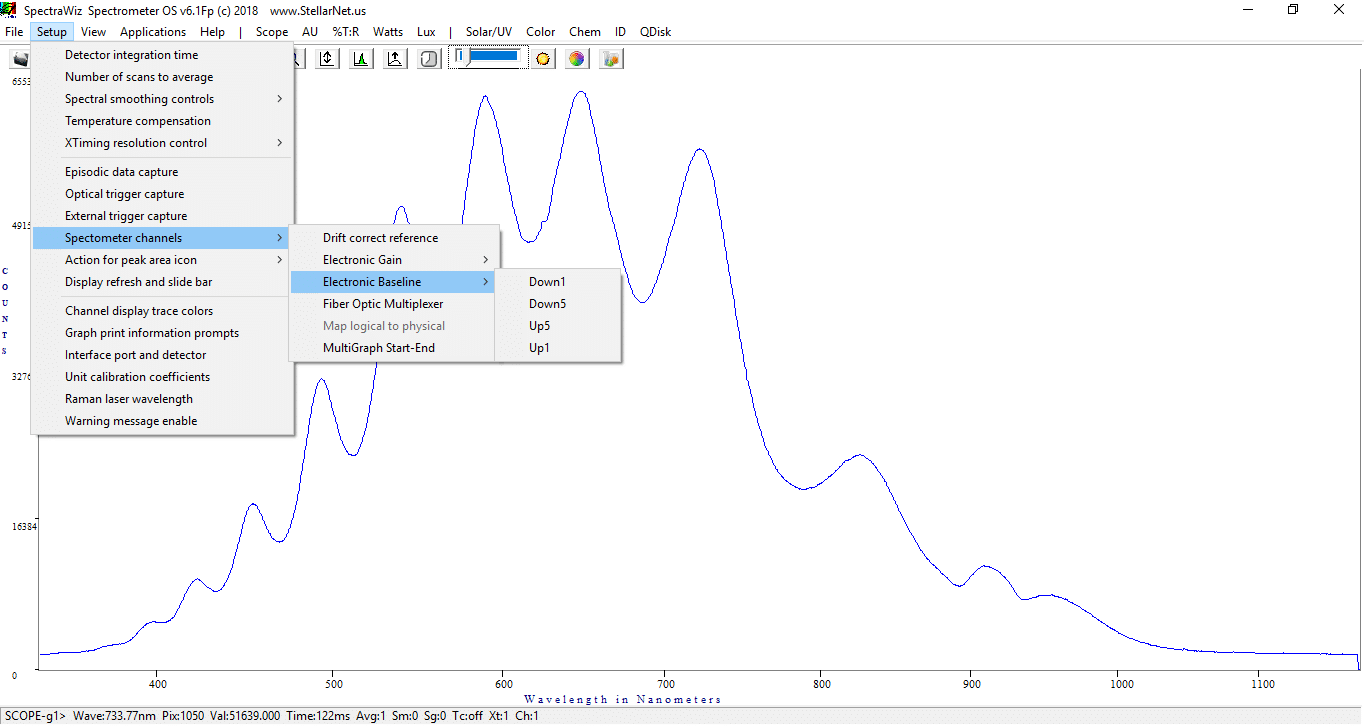Open Unit calibration coefficients
1364x727 pixels.
[x=162, y=377]
